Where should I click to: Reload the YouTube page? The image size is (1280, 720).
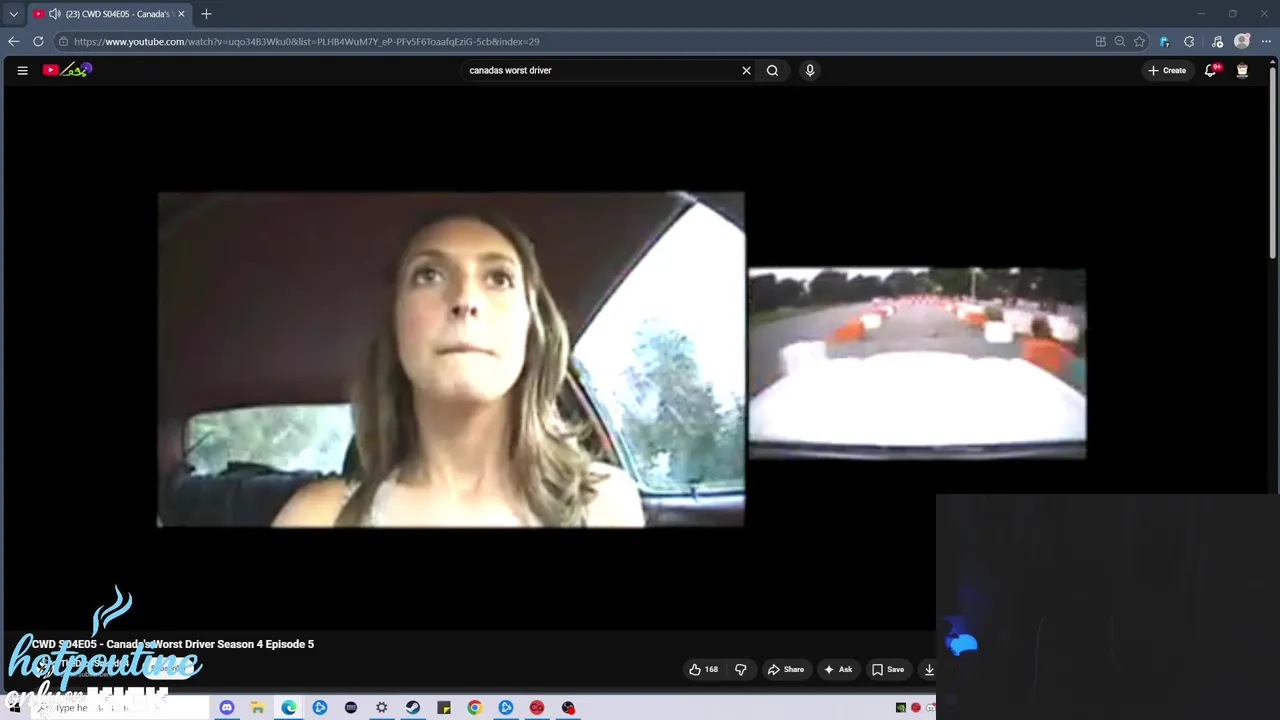[38, 41]
